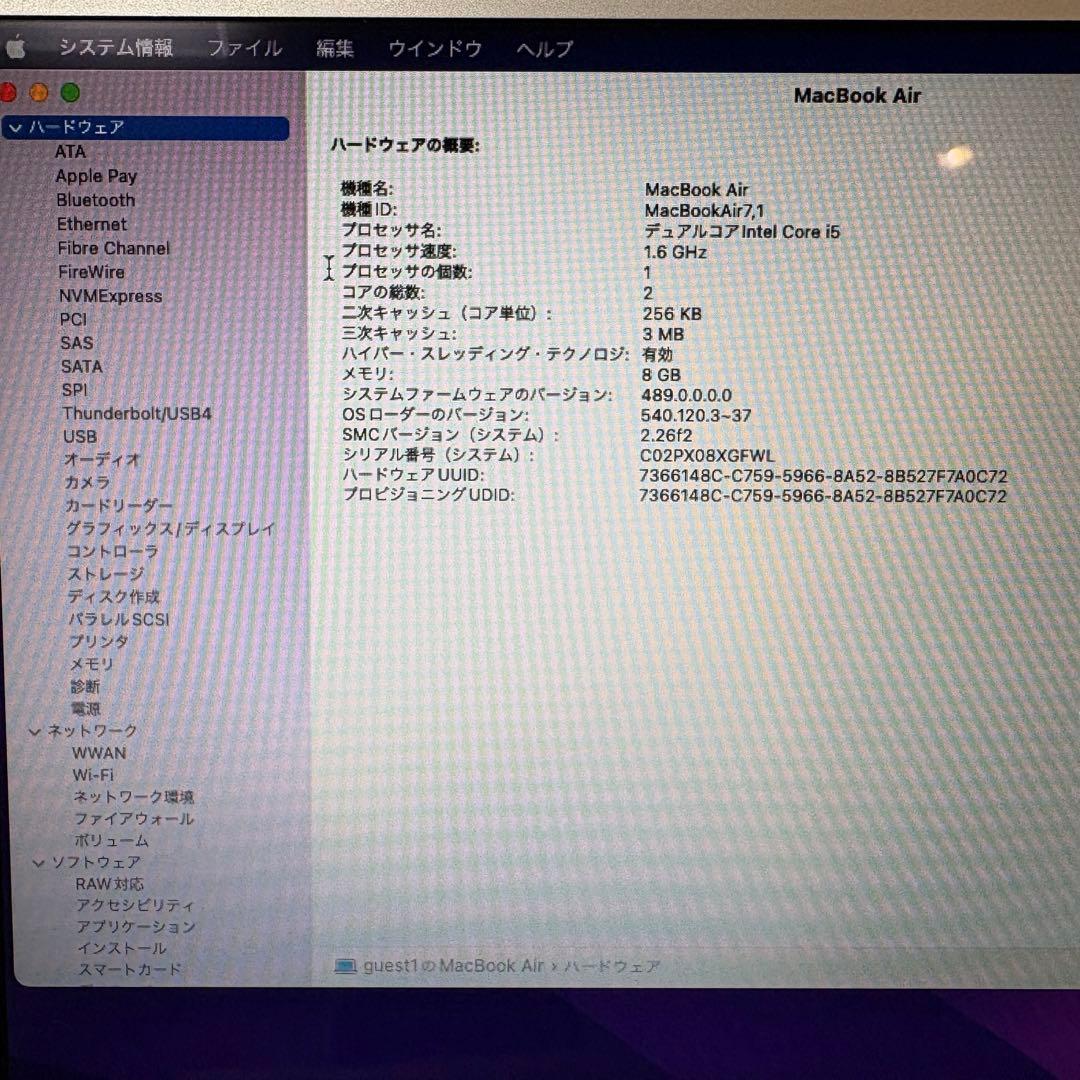Open the ファイル menu
The width and height of the screenshot is (1080, 1080).
click(x=243, y=46)
